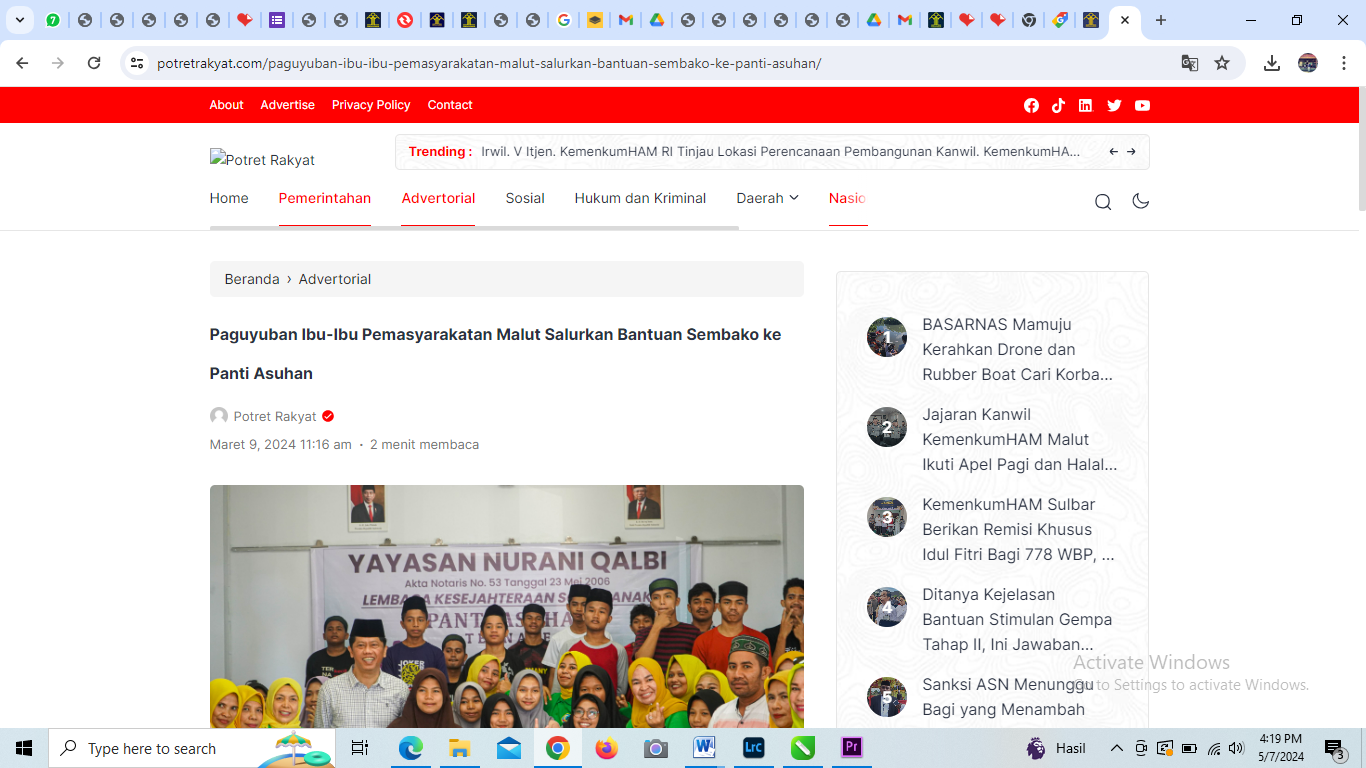Open the Advertorial breadcrumb link

334,279
